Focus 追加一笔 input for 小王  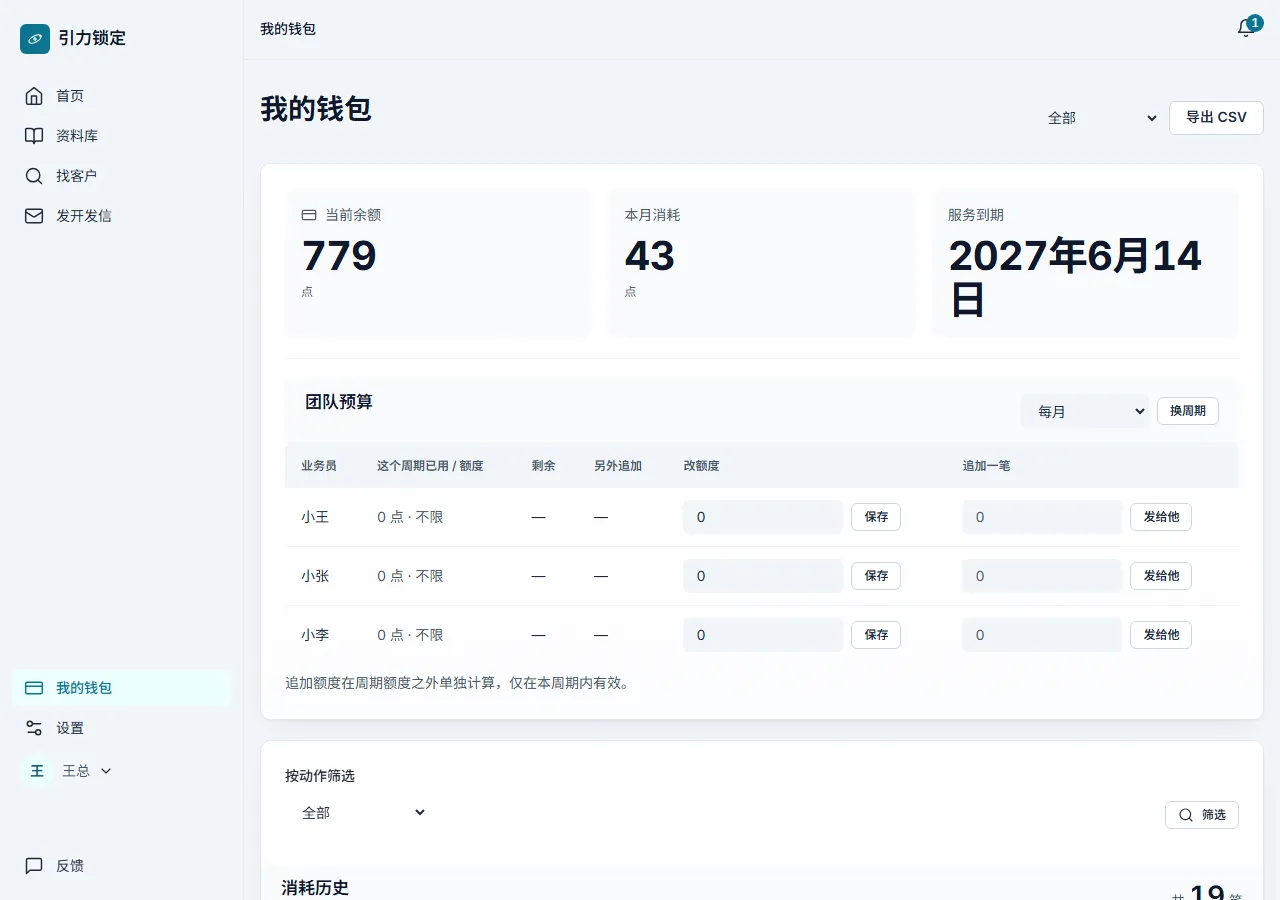pyautogui.click(x=1042, y=517)
